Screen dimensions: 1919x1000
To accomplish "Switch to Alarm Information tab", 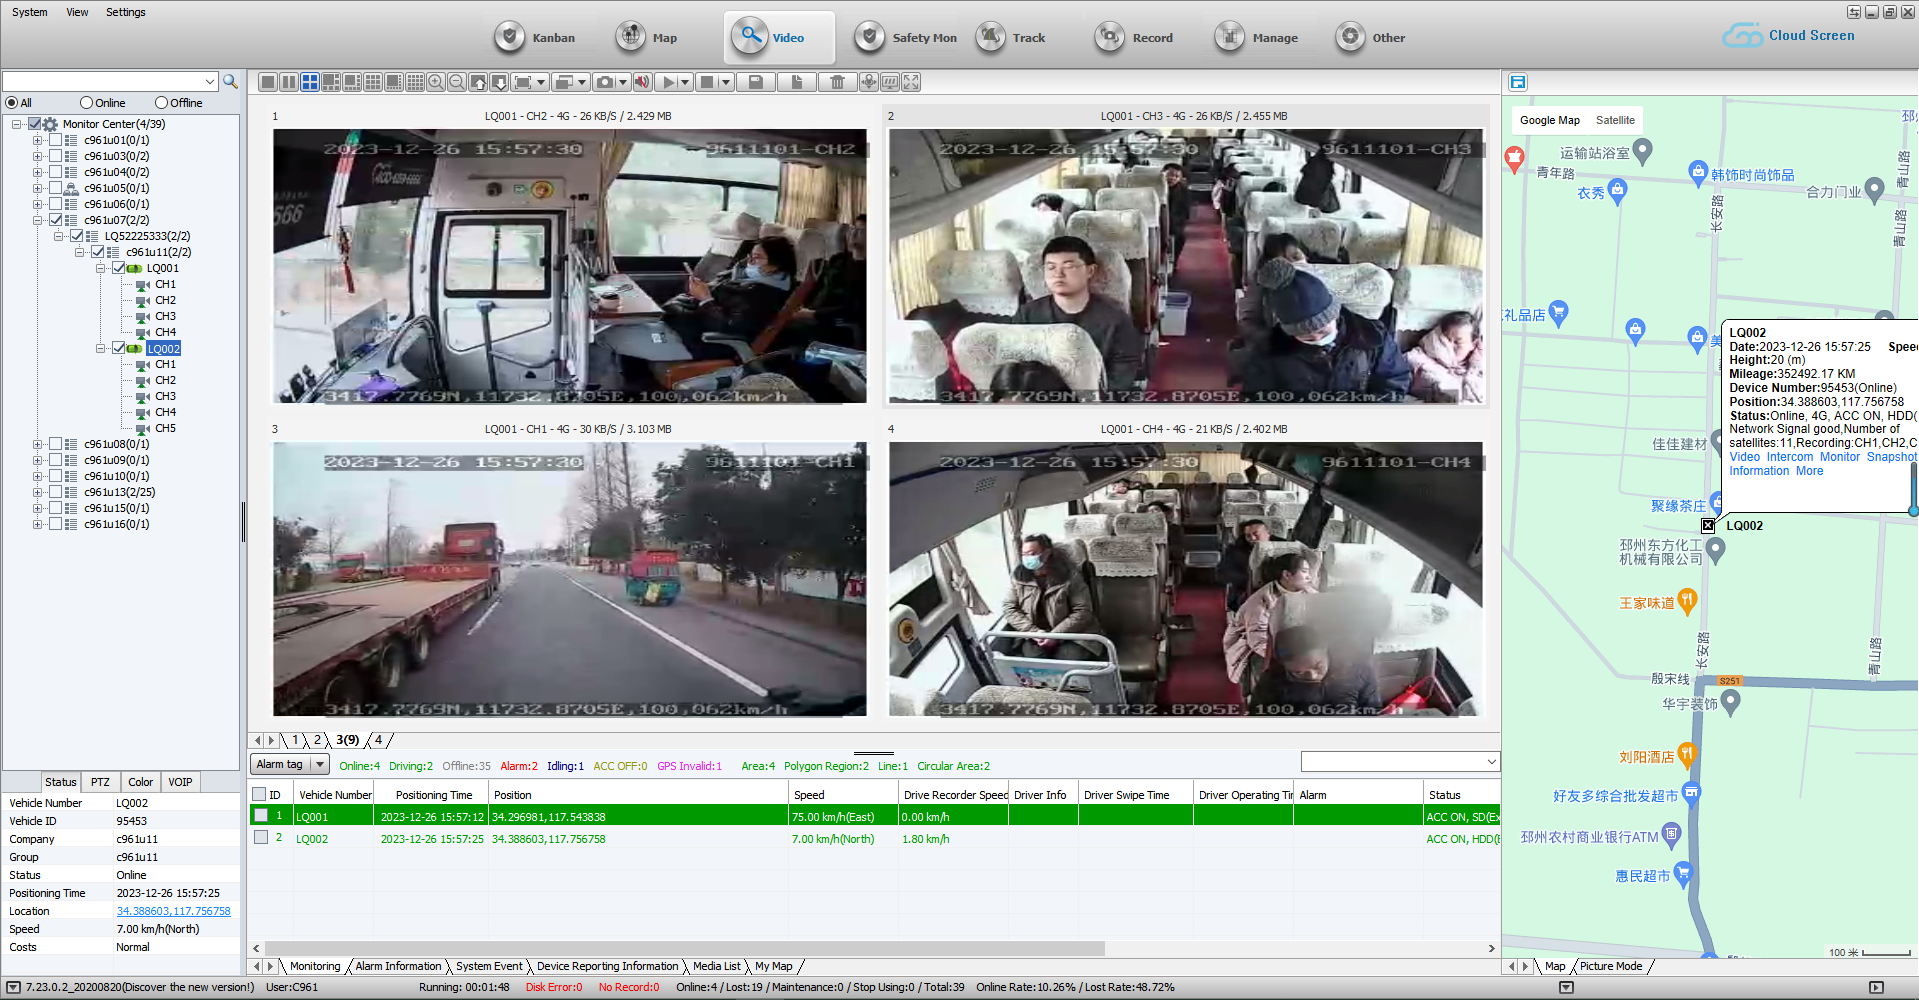I will click(398, 966).
